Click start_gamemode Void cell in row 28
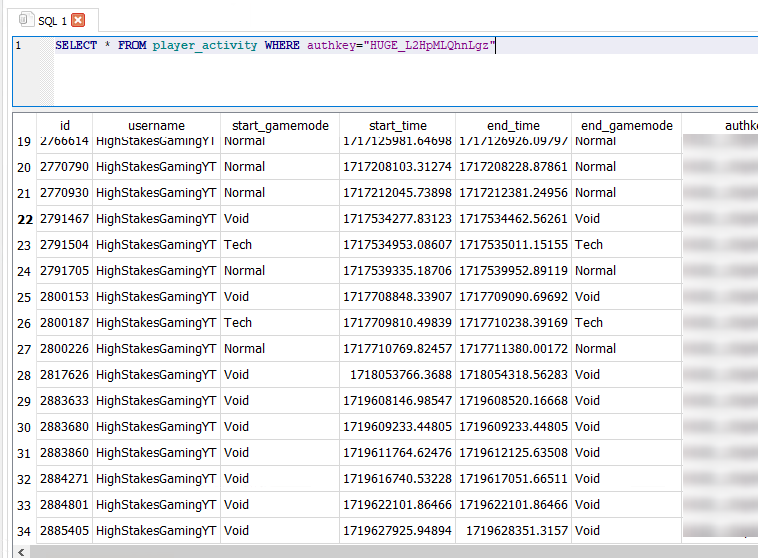This screenshot has width=758, height=558. click(280, 375)
